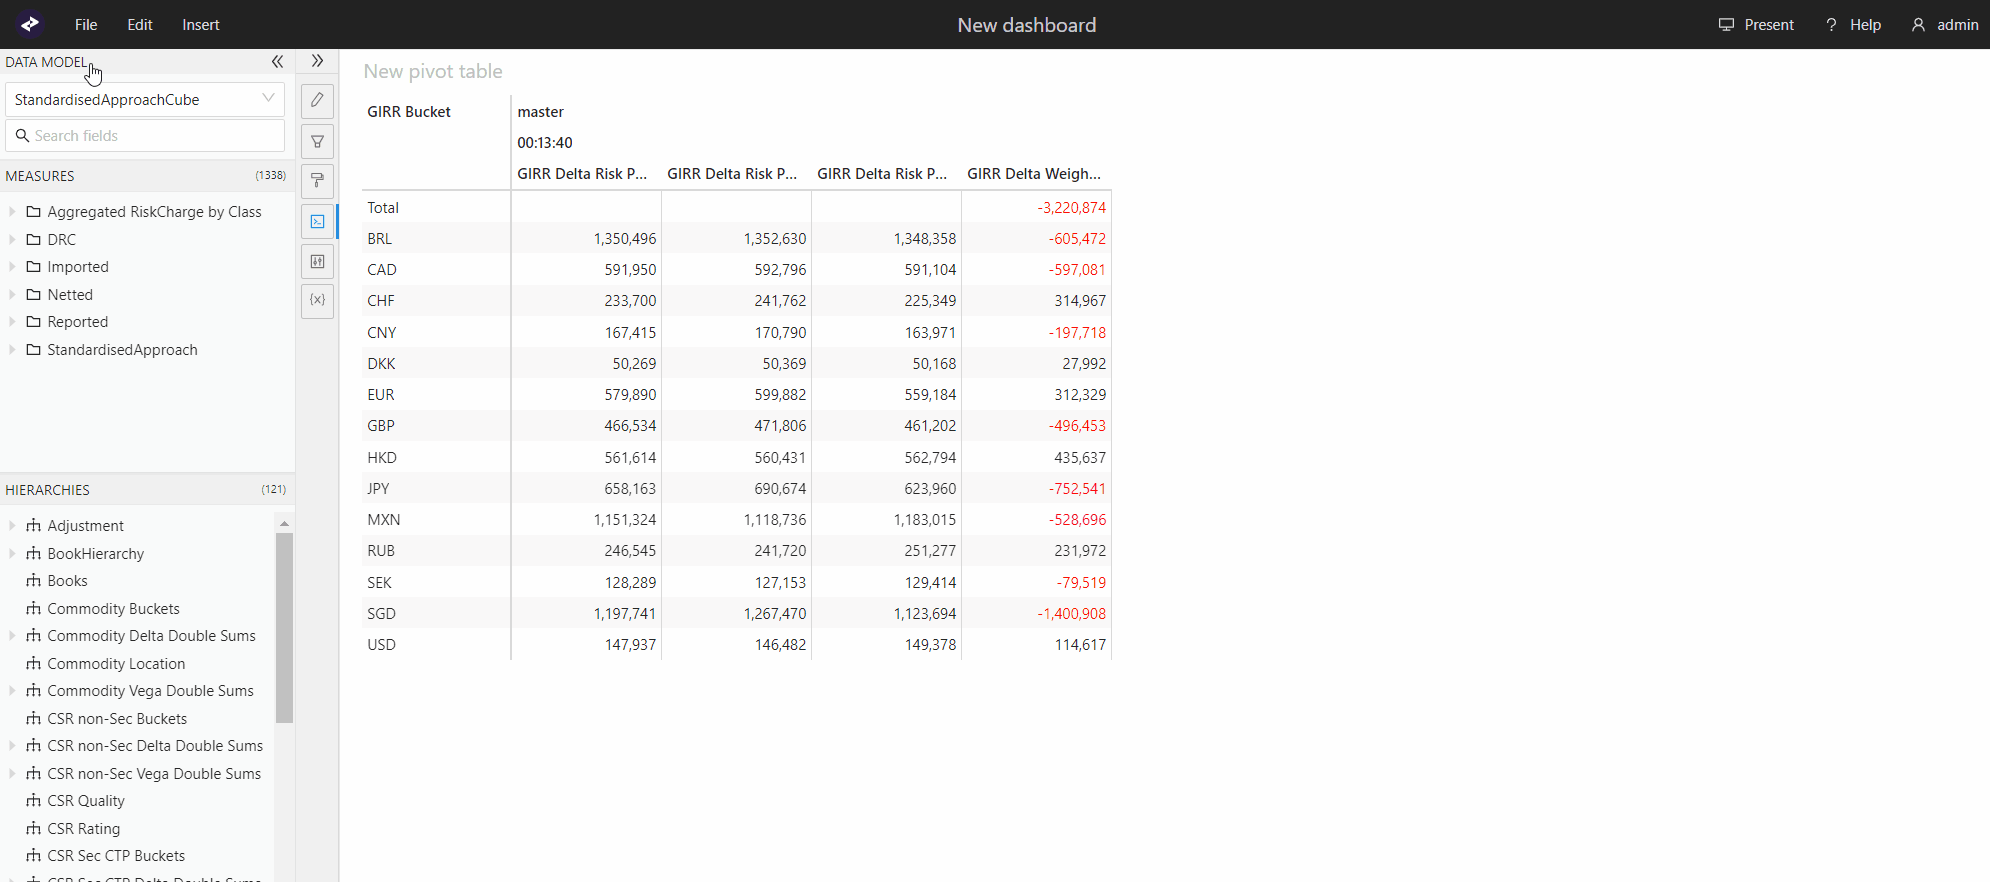Click the DRC folder icon
This screenshot has width=1990, height=882.
(x=34, y=240)
